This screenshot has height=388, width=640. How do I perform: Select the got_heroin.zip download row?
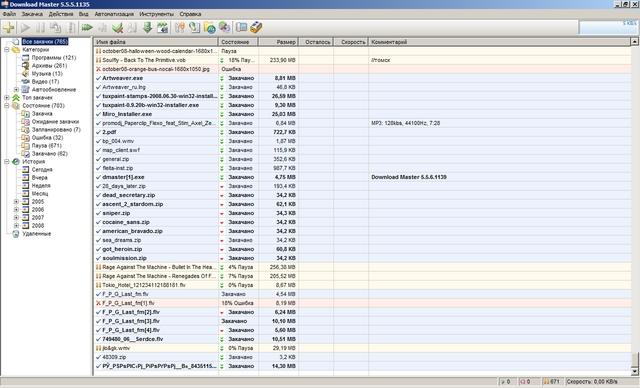point(362,249)
